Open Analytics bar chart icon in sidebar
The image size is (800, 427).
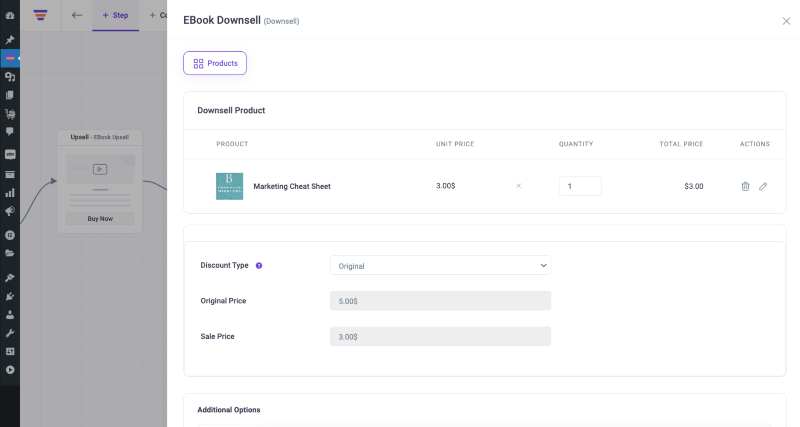click(10, 193)
